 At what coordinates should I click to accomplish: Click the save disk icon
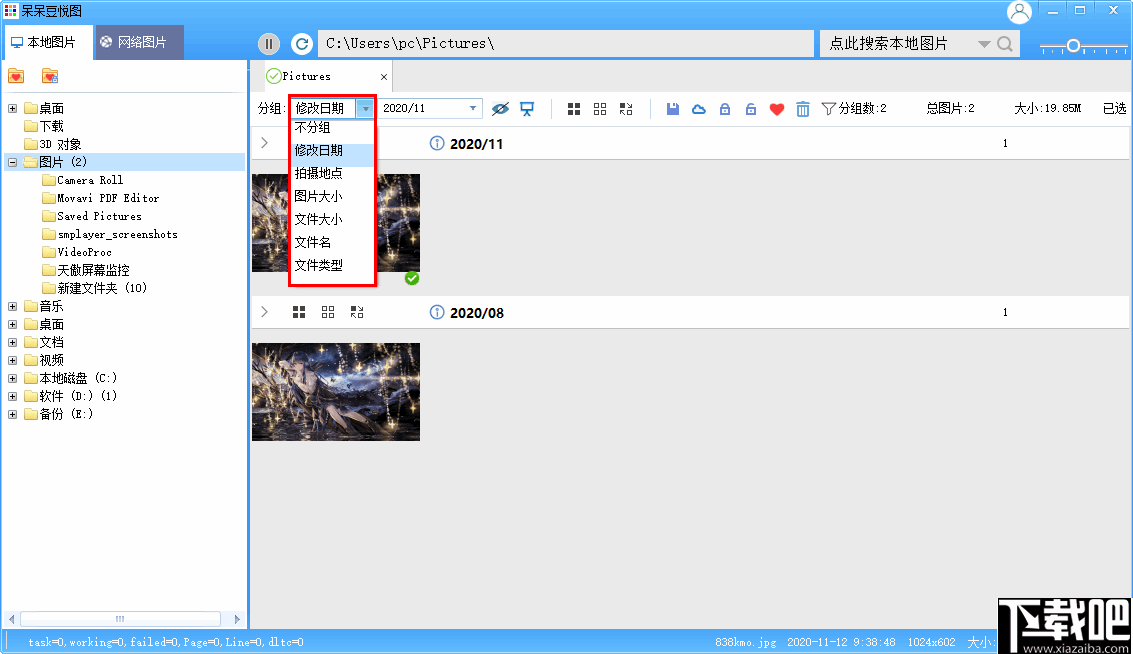pyautogui.click(x=673, y=109)
